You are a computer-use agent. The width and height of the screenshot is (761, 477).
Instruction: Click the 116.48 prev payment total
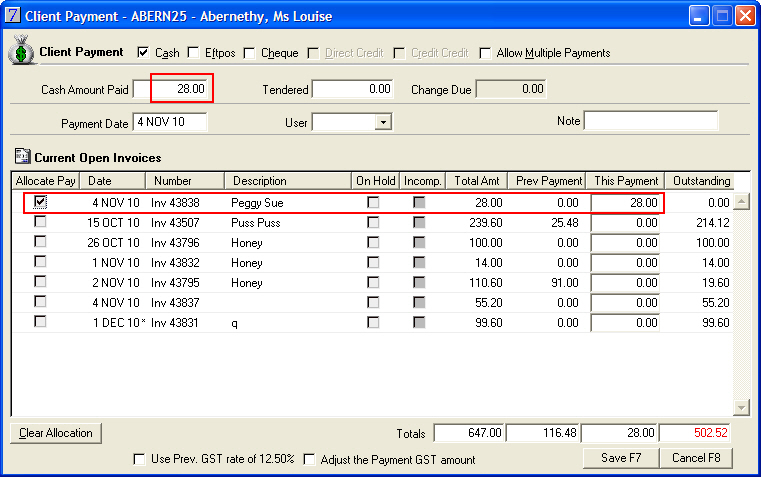point(543,433)
